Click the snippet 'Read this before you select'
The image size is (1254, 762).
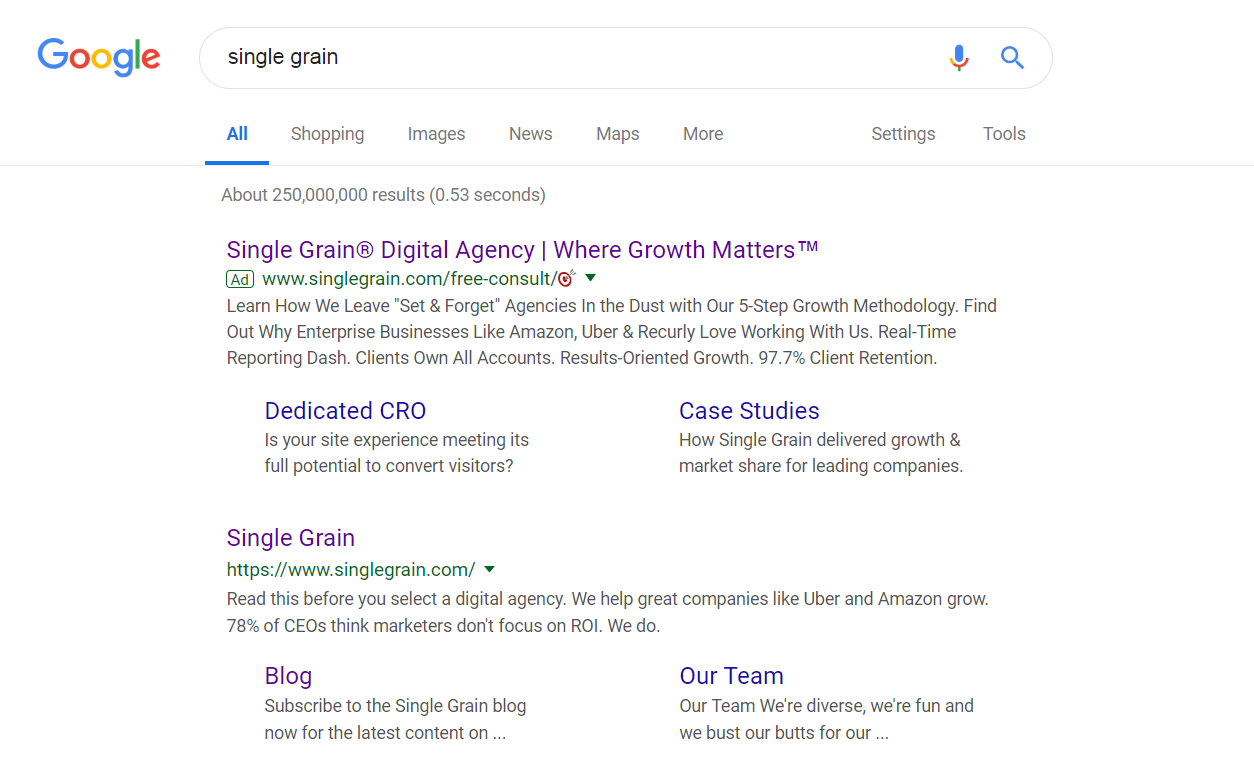[608, 613]
